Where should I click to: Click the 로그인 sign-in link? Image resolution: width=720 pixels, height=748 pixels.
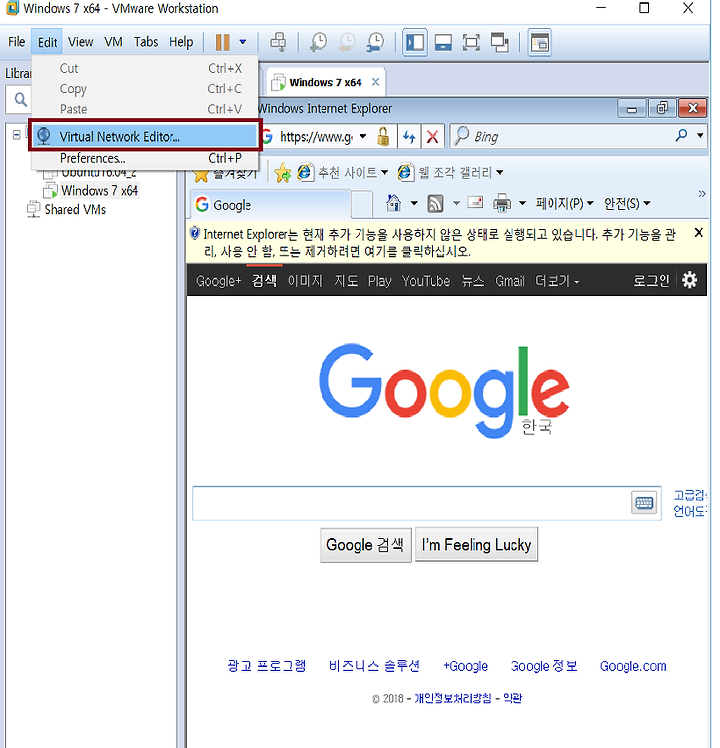pos(651,280)
